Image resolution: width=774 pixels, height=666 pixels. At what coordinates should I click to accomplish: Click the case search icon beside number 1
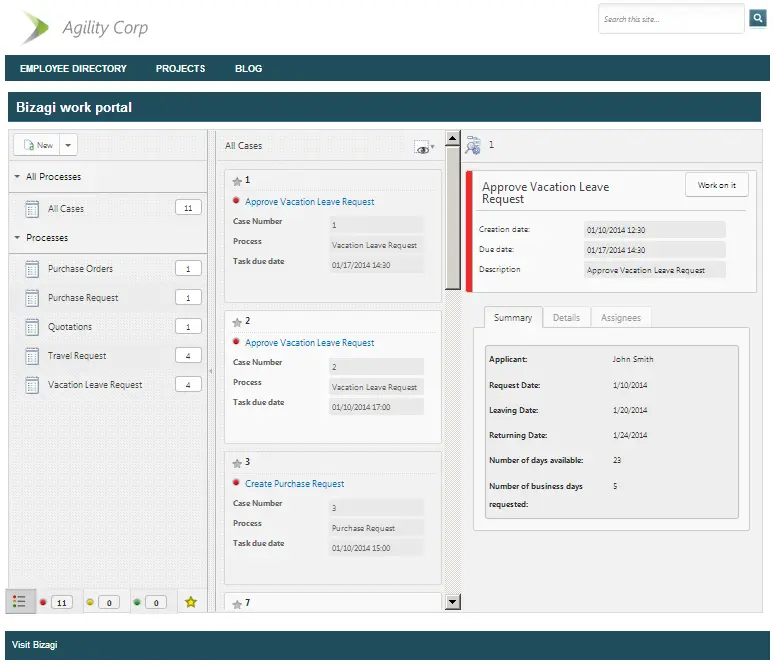pos(473,145)
